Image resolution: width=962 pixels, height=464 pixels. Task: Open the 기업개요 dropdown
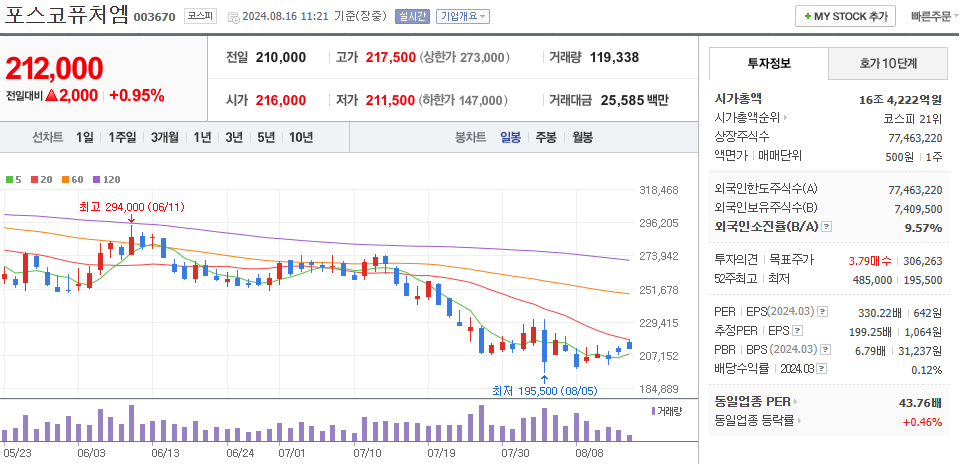pos(463,17)
